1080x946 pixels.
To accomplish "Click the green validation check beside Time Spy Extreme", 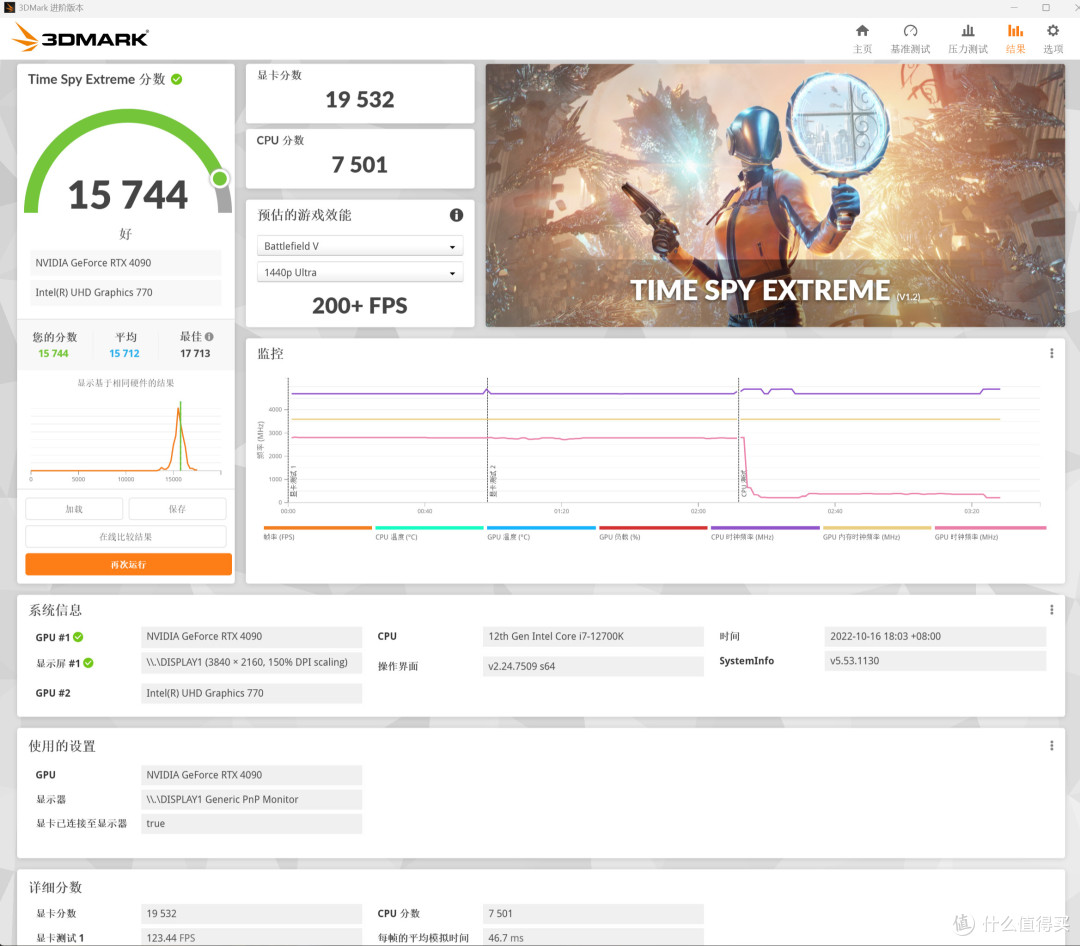I will (176, 79).
